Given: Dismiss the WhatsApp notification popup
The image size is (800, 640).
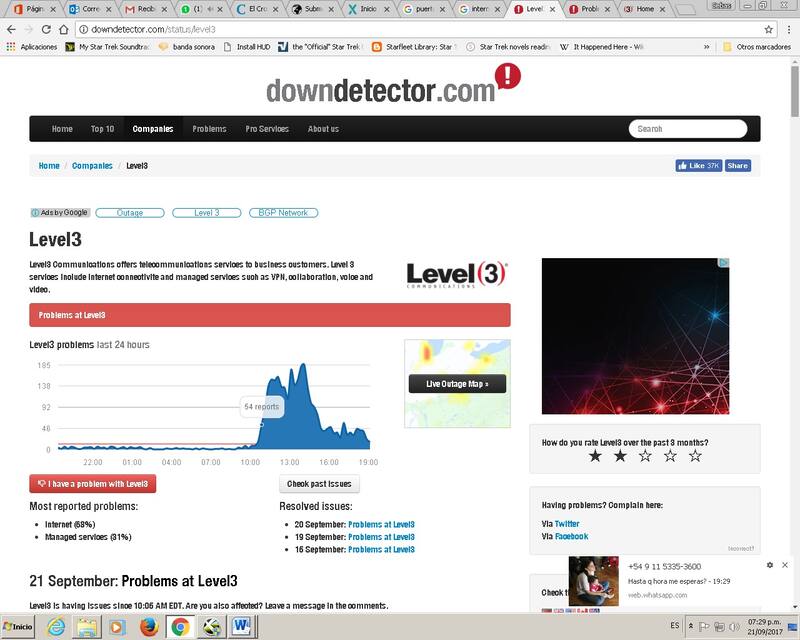Looking at the screenshot, I should coord(784,565).
